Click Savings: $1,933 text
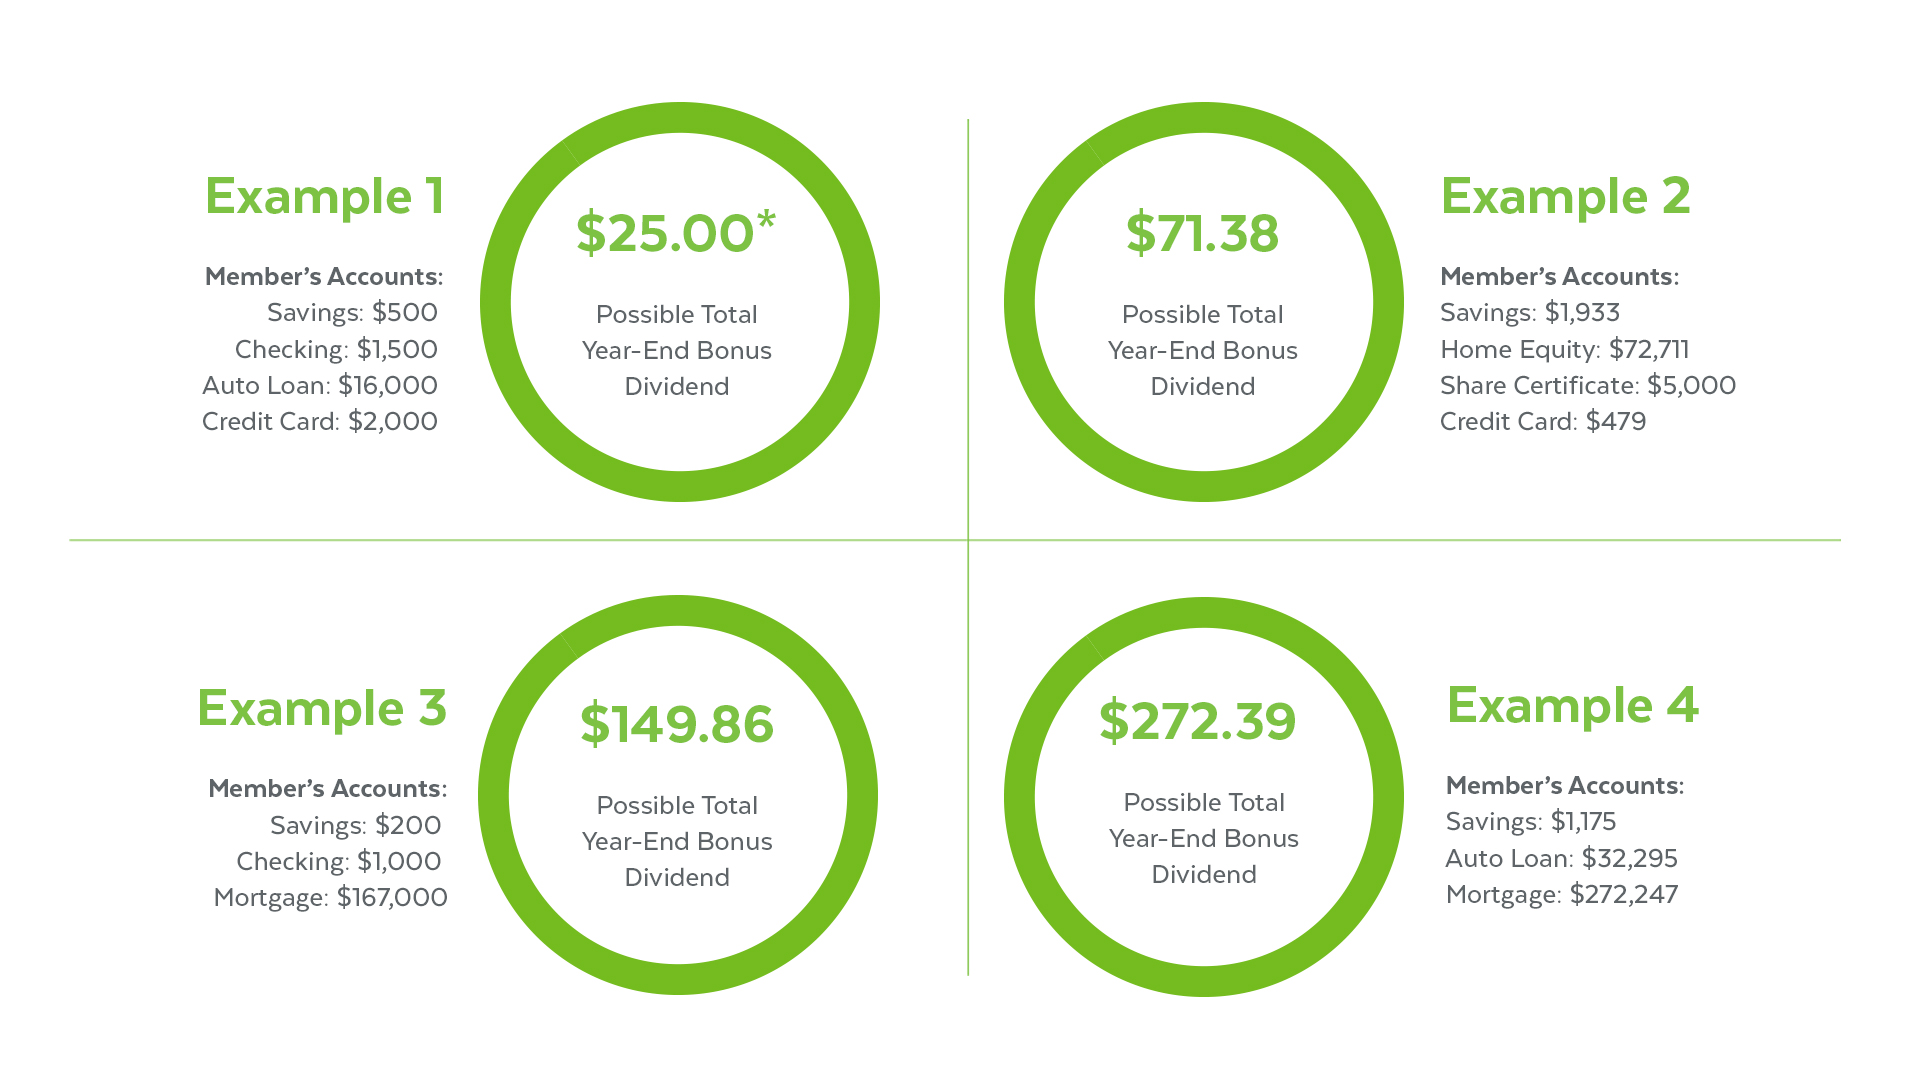The height and width of the screenshot is (1080, 1920). pos(1529,313)
